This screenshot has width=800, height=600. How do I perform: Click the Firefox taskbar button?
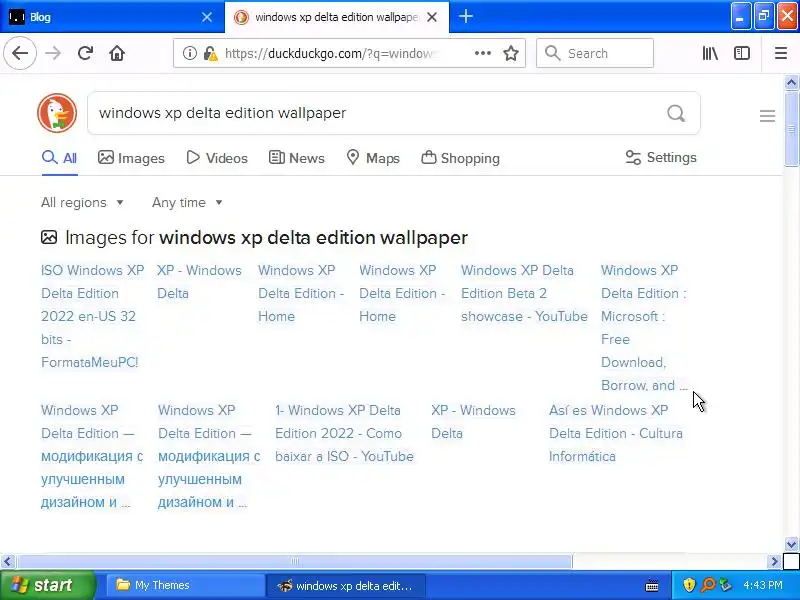pyautogui.click(x=345, y=585)
